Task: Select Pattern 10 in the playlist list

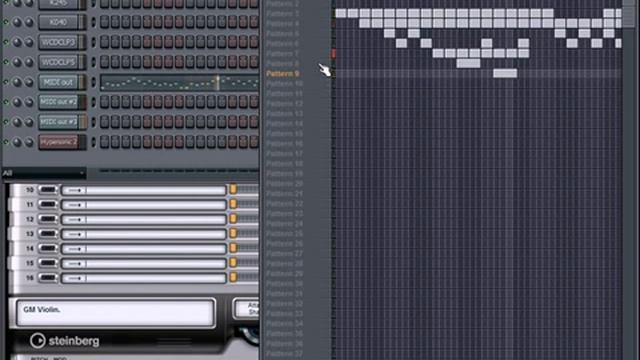Action: tap(284, 84)
